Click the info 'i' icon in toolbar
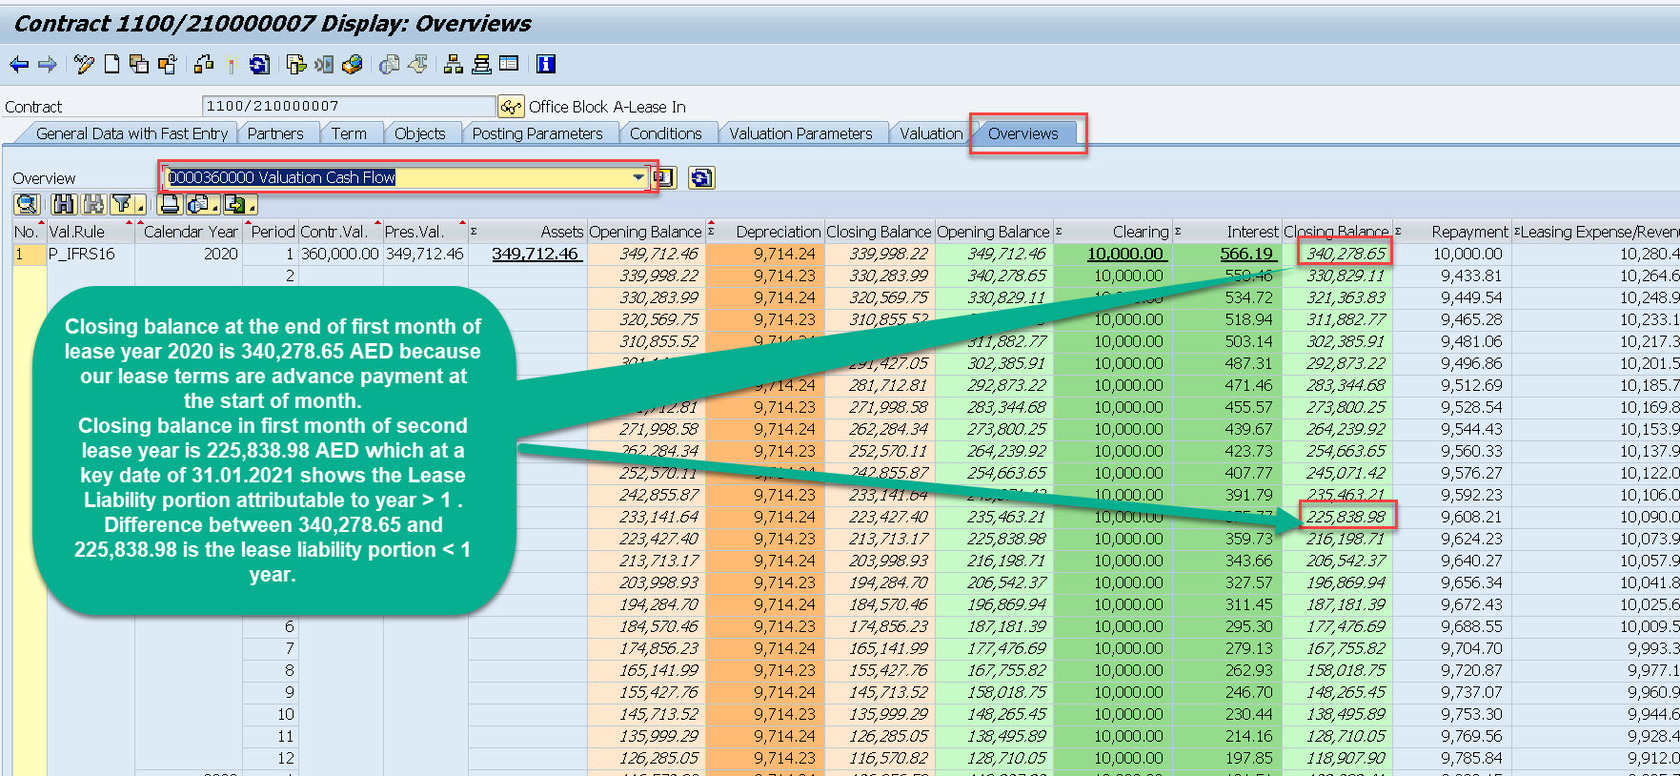The image size is (1680, 776). coord(546,65)
